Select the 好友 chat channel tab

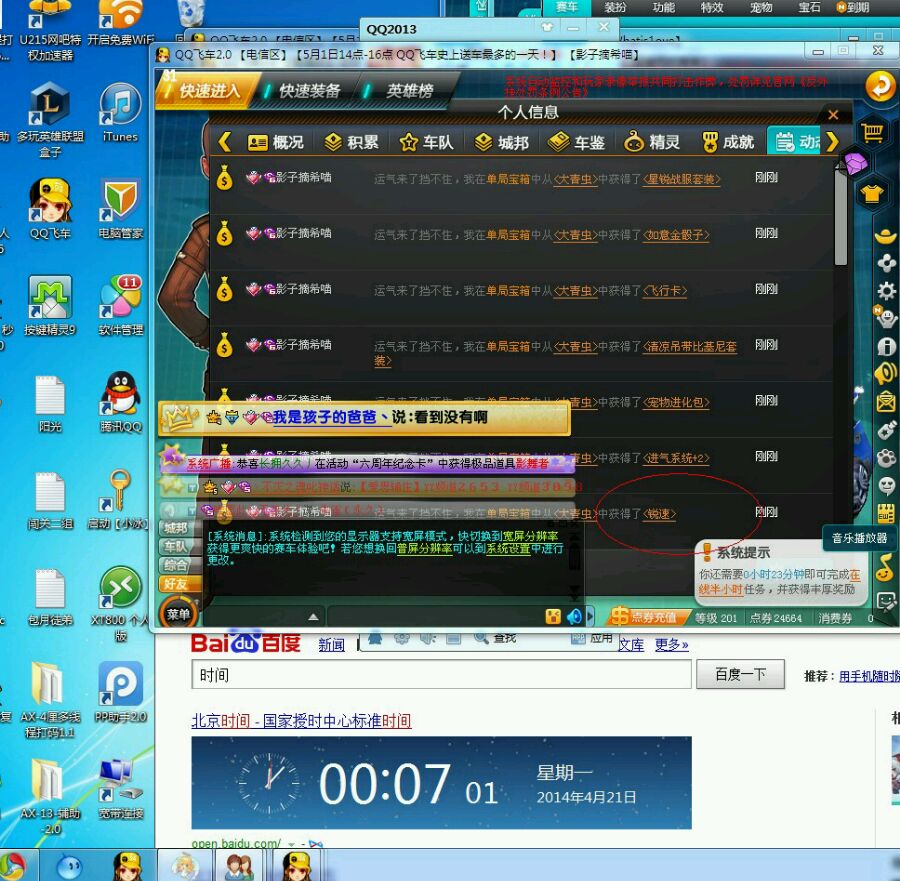178,584
